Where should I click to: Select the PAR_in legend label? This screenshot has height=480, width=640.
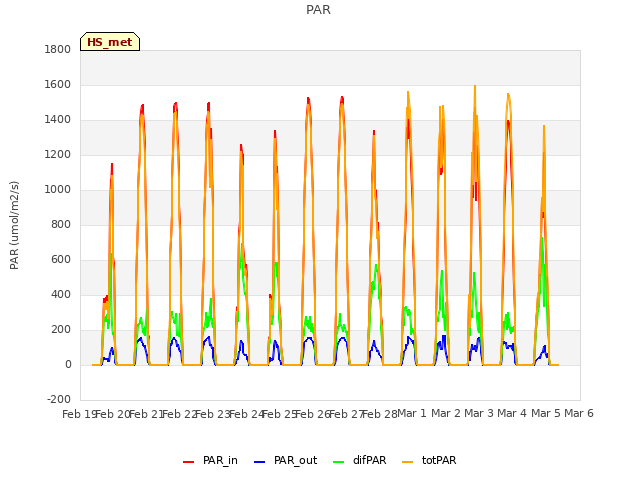(220, 460)
